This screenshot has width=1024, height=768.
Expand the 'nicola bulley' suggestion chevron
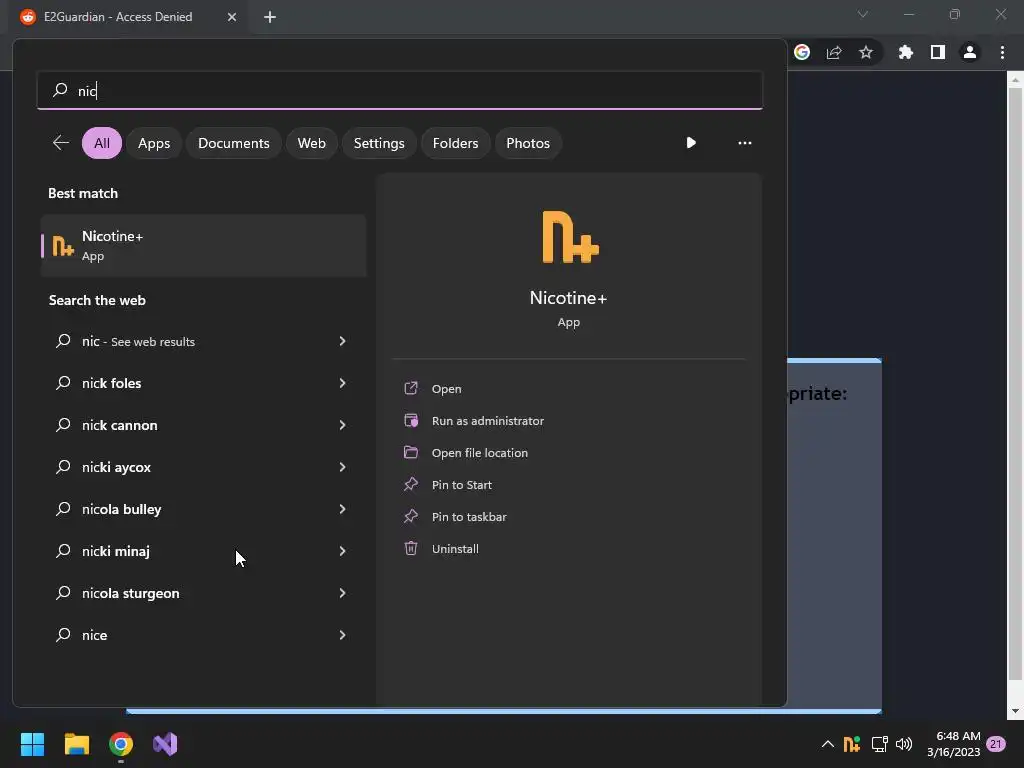(x=342, y=509)
